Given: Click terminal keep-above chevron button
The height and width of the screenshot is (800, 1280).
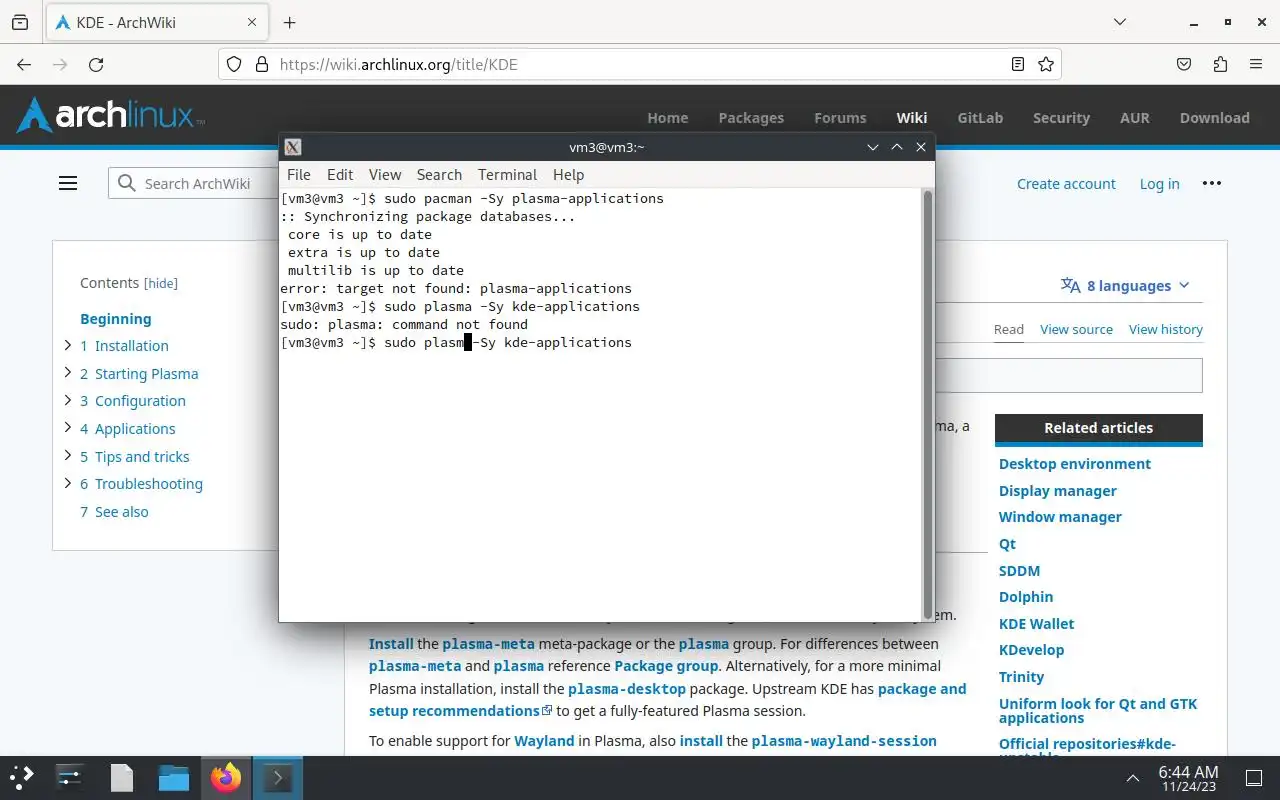Looking at the screenshot, I should pos(897,147).
